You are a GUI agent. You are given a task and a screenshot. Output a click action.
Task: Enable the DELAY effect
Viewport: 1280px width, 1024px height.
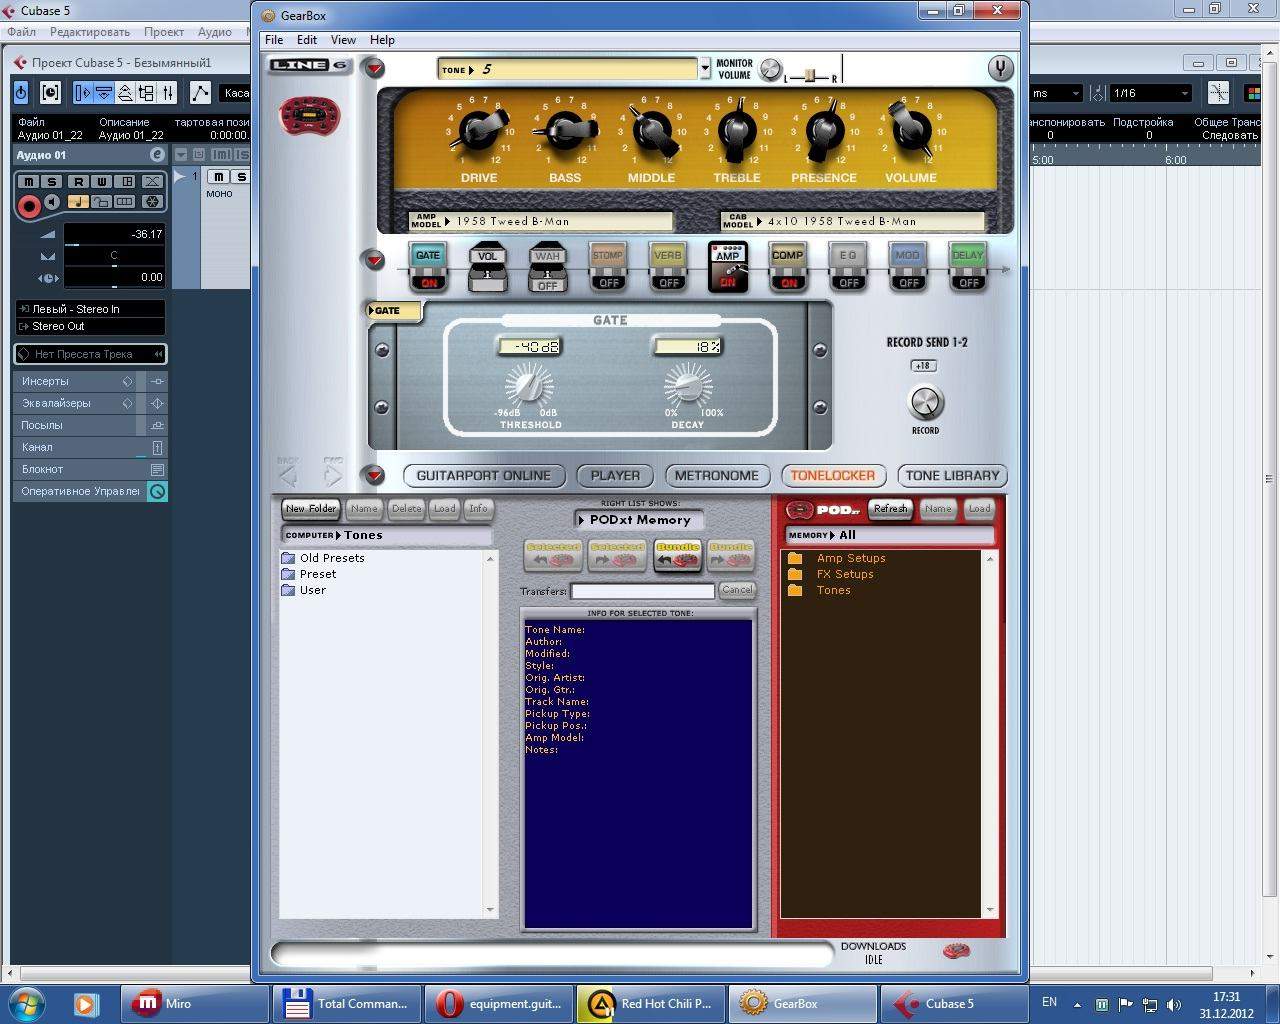tap(967, 267)
